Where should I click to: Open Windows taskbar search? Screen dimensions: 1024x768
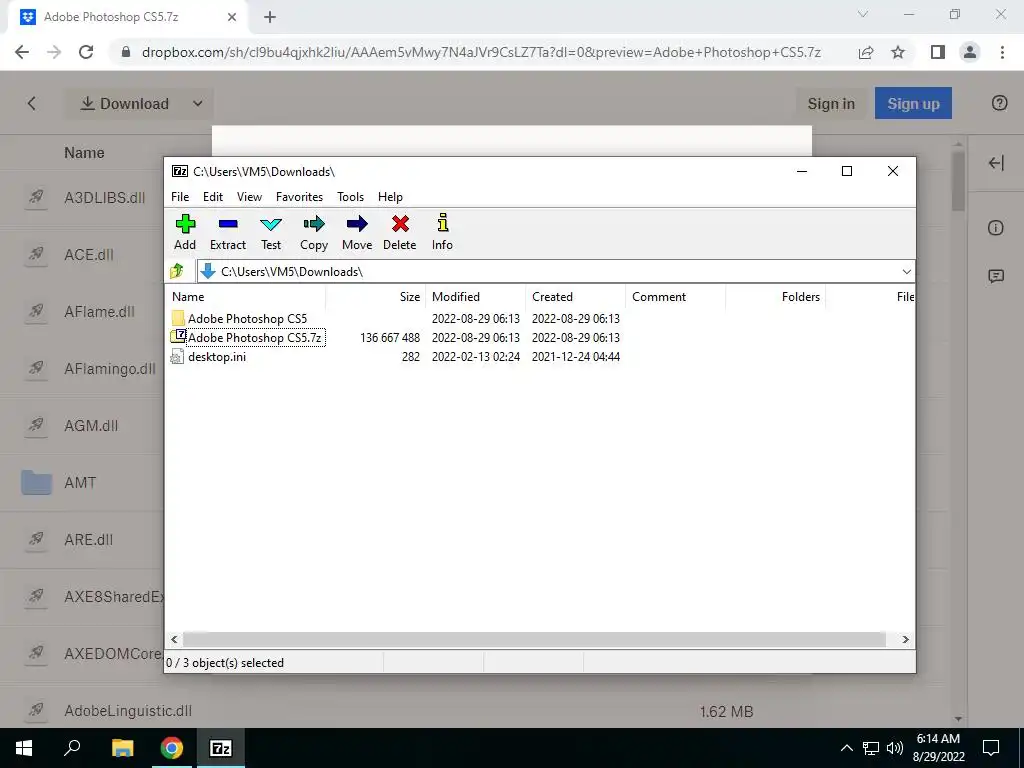72,748
